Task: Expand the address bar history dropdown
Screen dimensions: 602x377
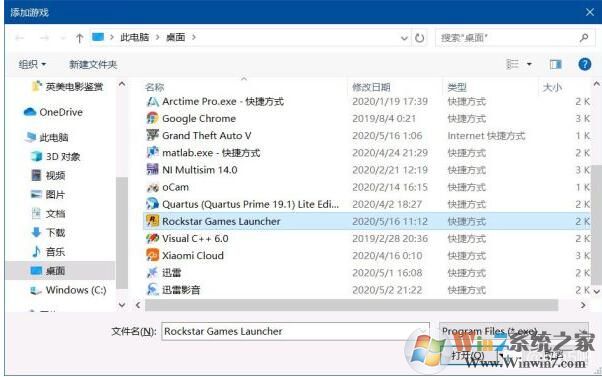Action: 404,38
